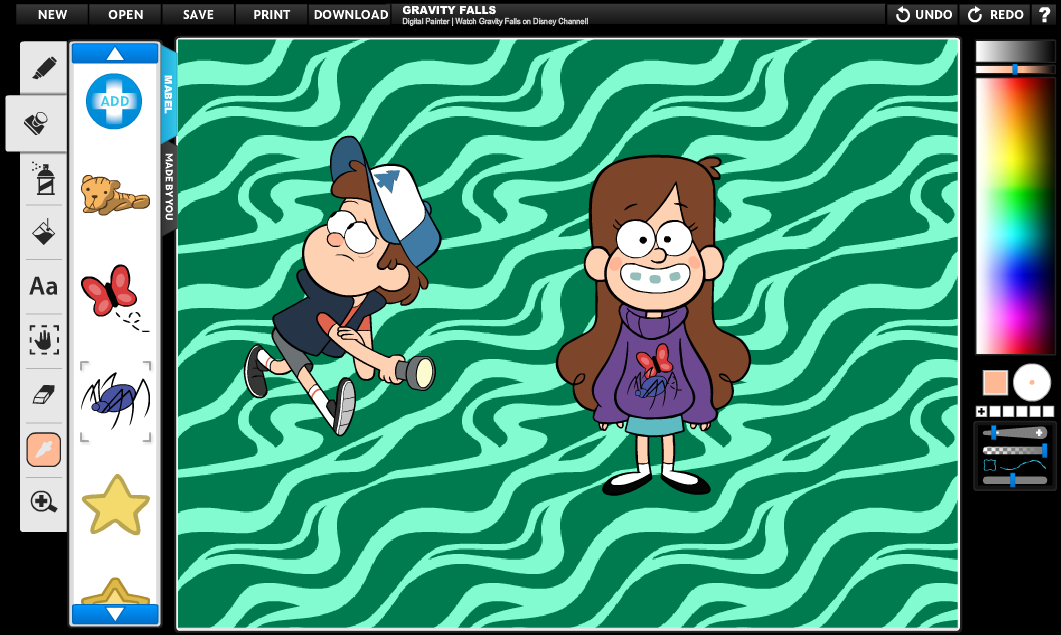This screenshot has width=1061, height=635.
Task: Undo the last action
Action: coord(924,14)
